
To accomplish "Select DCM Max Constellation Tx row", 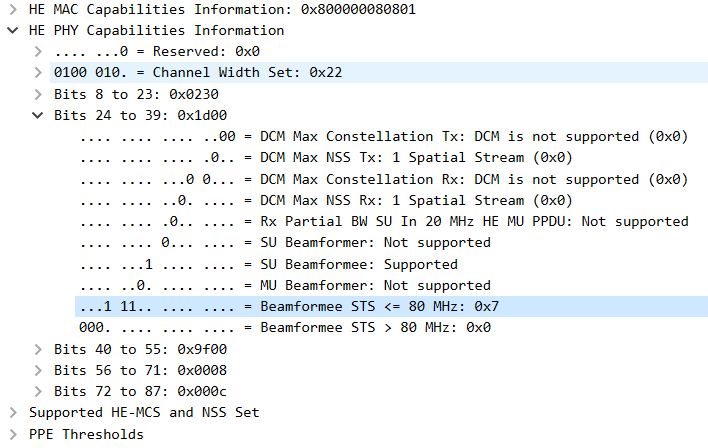I will pos(384,136).
